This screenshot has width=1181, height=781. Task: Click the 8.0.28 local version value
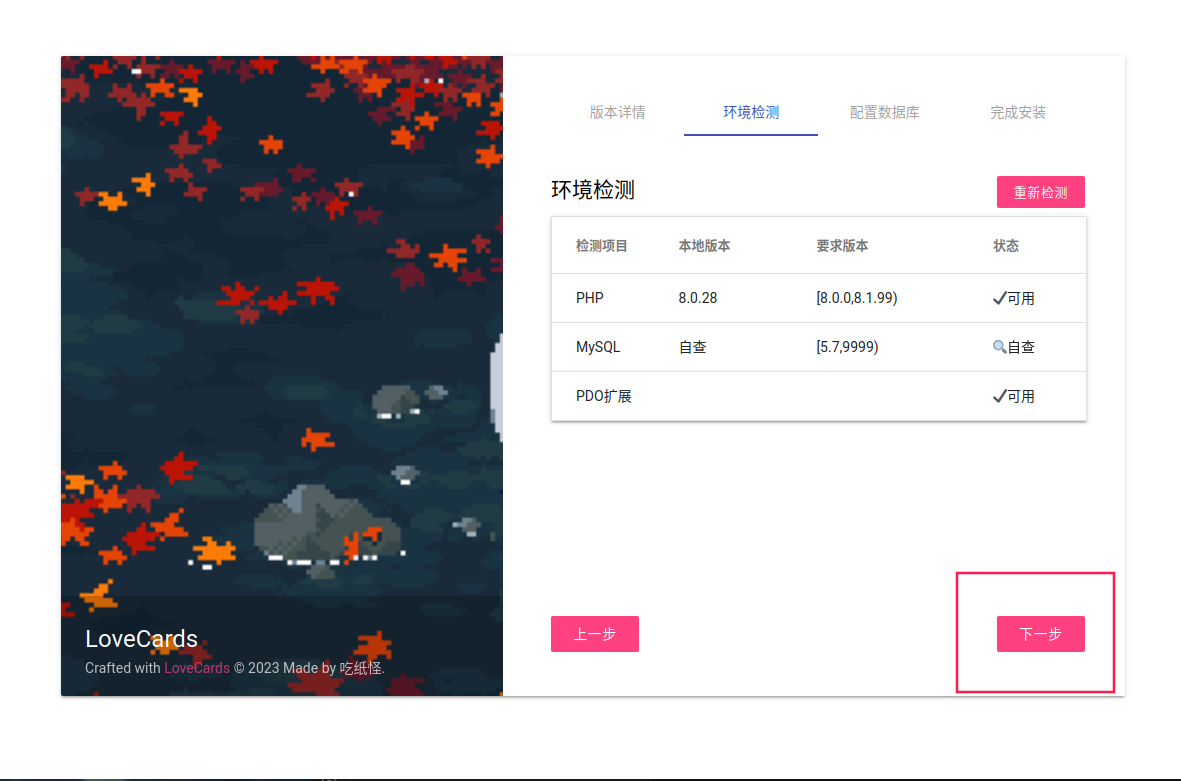tap(697, 298)
